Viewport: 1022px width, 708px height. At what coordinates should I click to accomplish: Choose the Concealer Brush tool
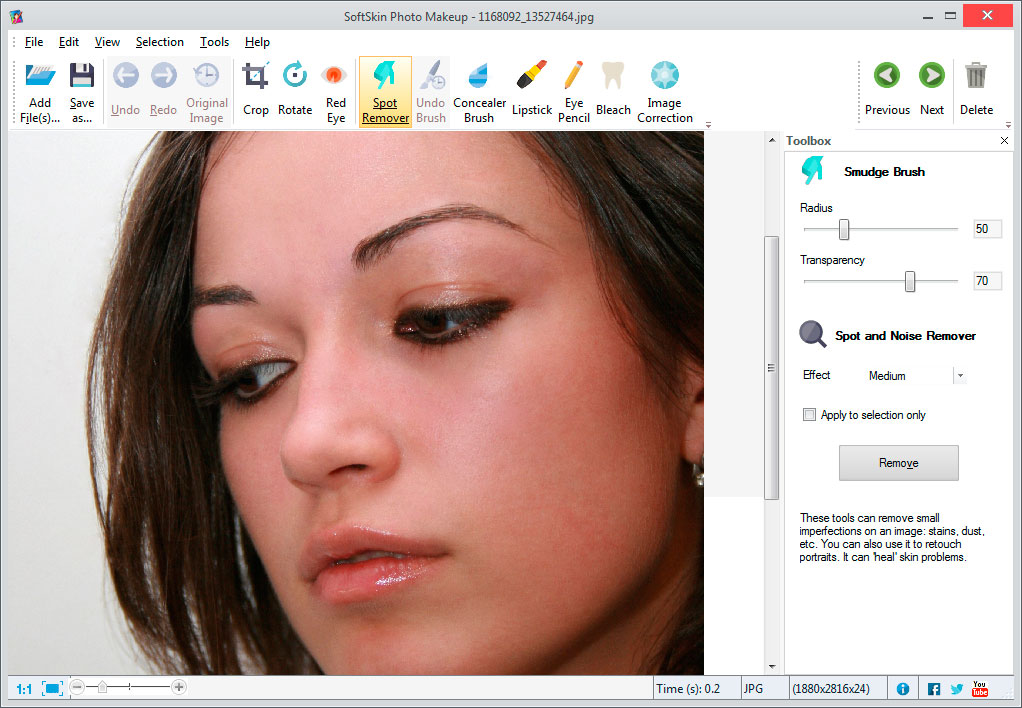(x=479, y=90)
